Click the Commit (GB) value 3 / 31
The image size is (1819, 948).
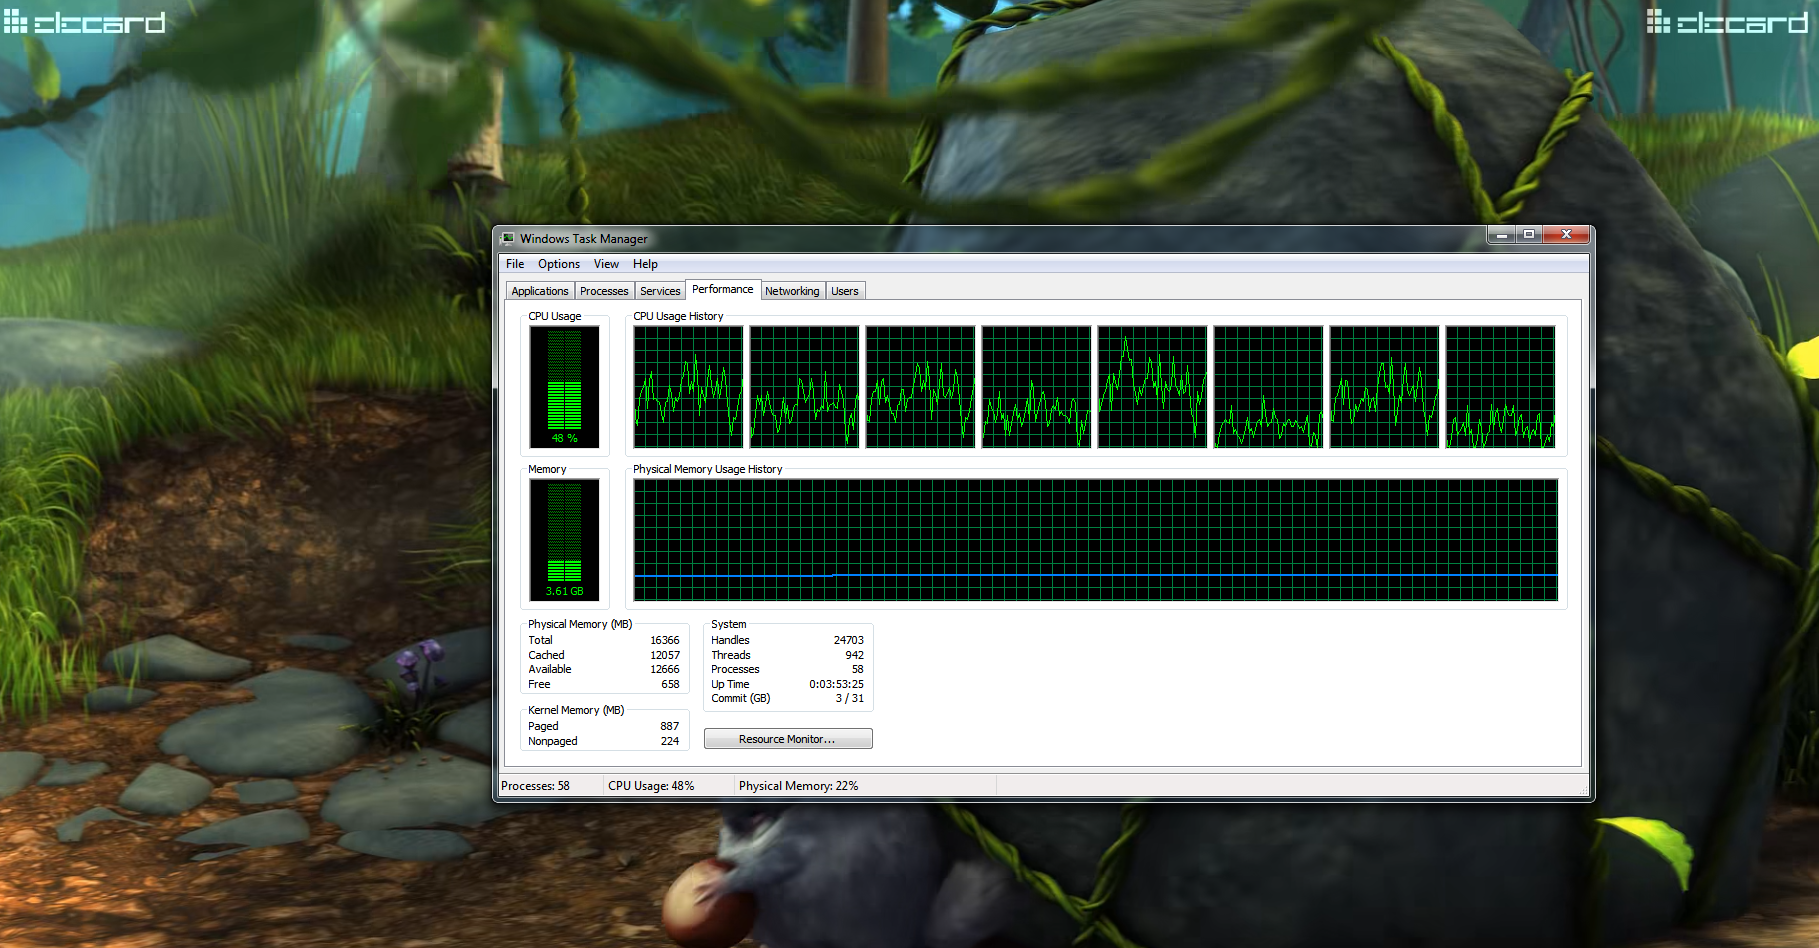tap(850, 698)
